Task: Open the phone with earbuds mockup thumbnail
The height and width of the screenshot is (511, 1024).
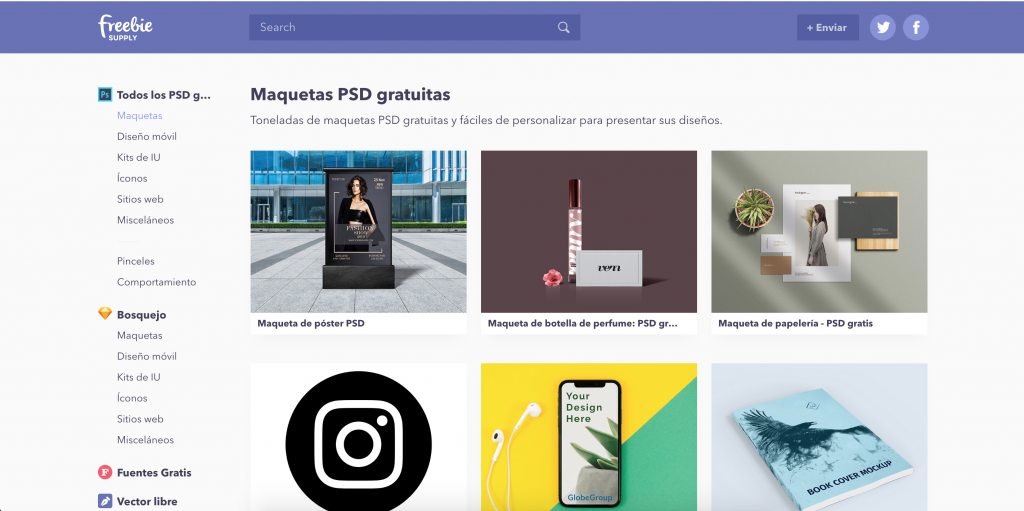Action: tap(588, 437)
